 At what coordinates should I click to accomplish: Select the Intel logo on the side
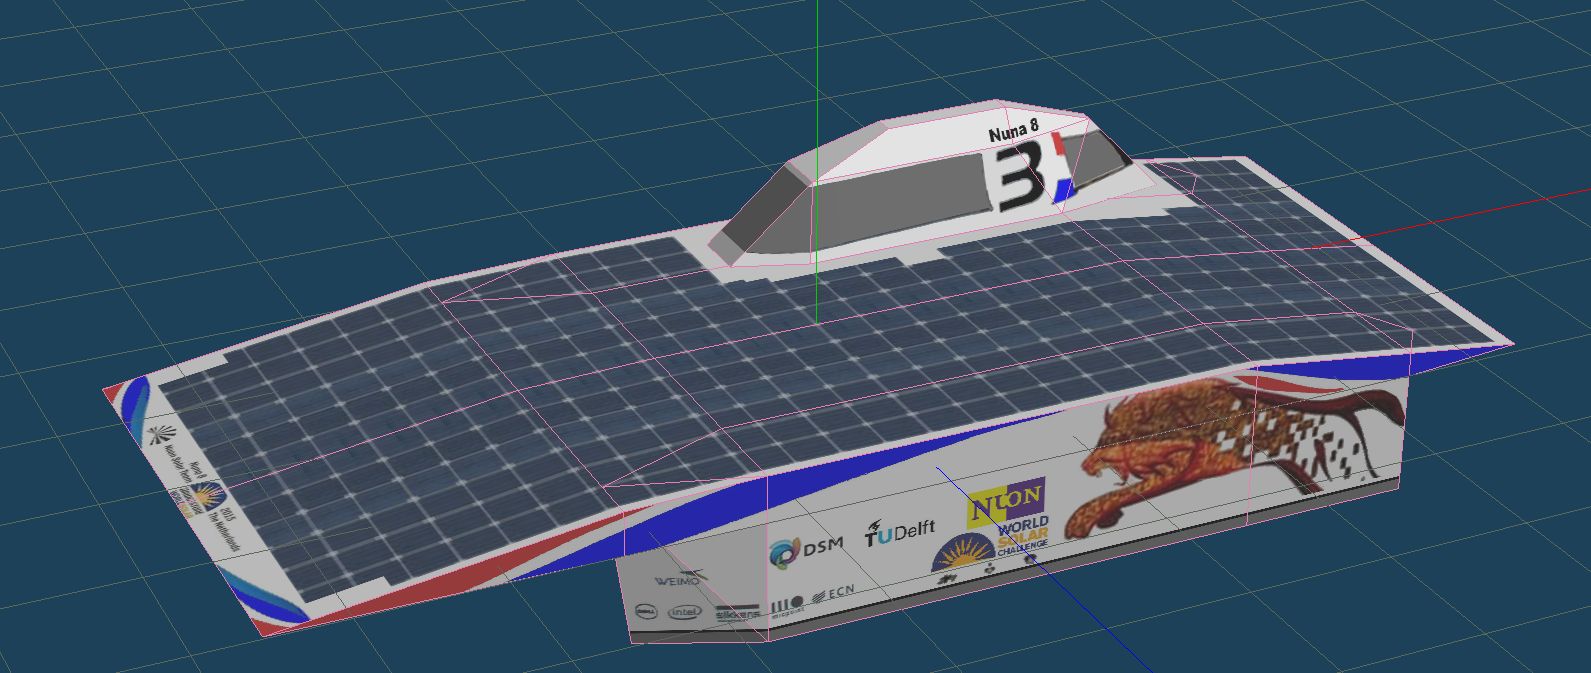(x=685, y=611)
